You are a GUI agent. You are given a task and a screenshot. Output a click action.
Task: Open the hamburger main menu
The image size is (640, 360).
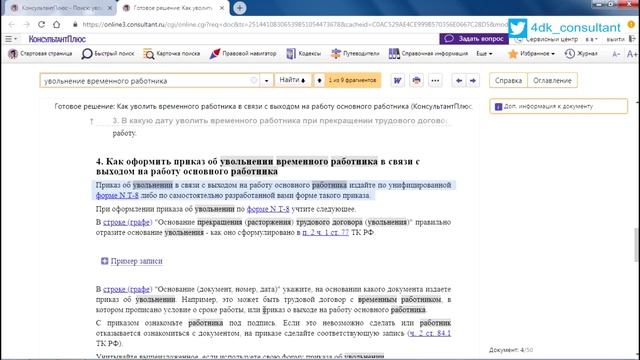coord(11,39)
